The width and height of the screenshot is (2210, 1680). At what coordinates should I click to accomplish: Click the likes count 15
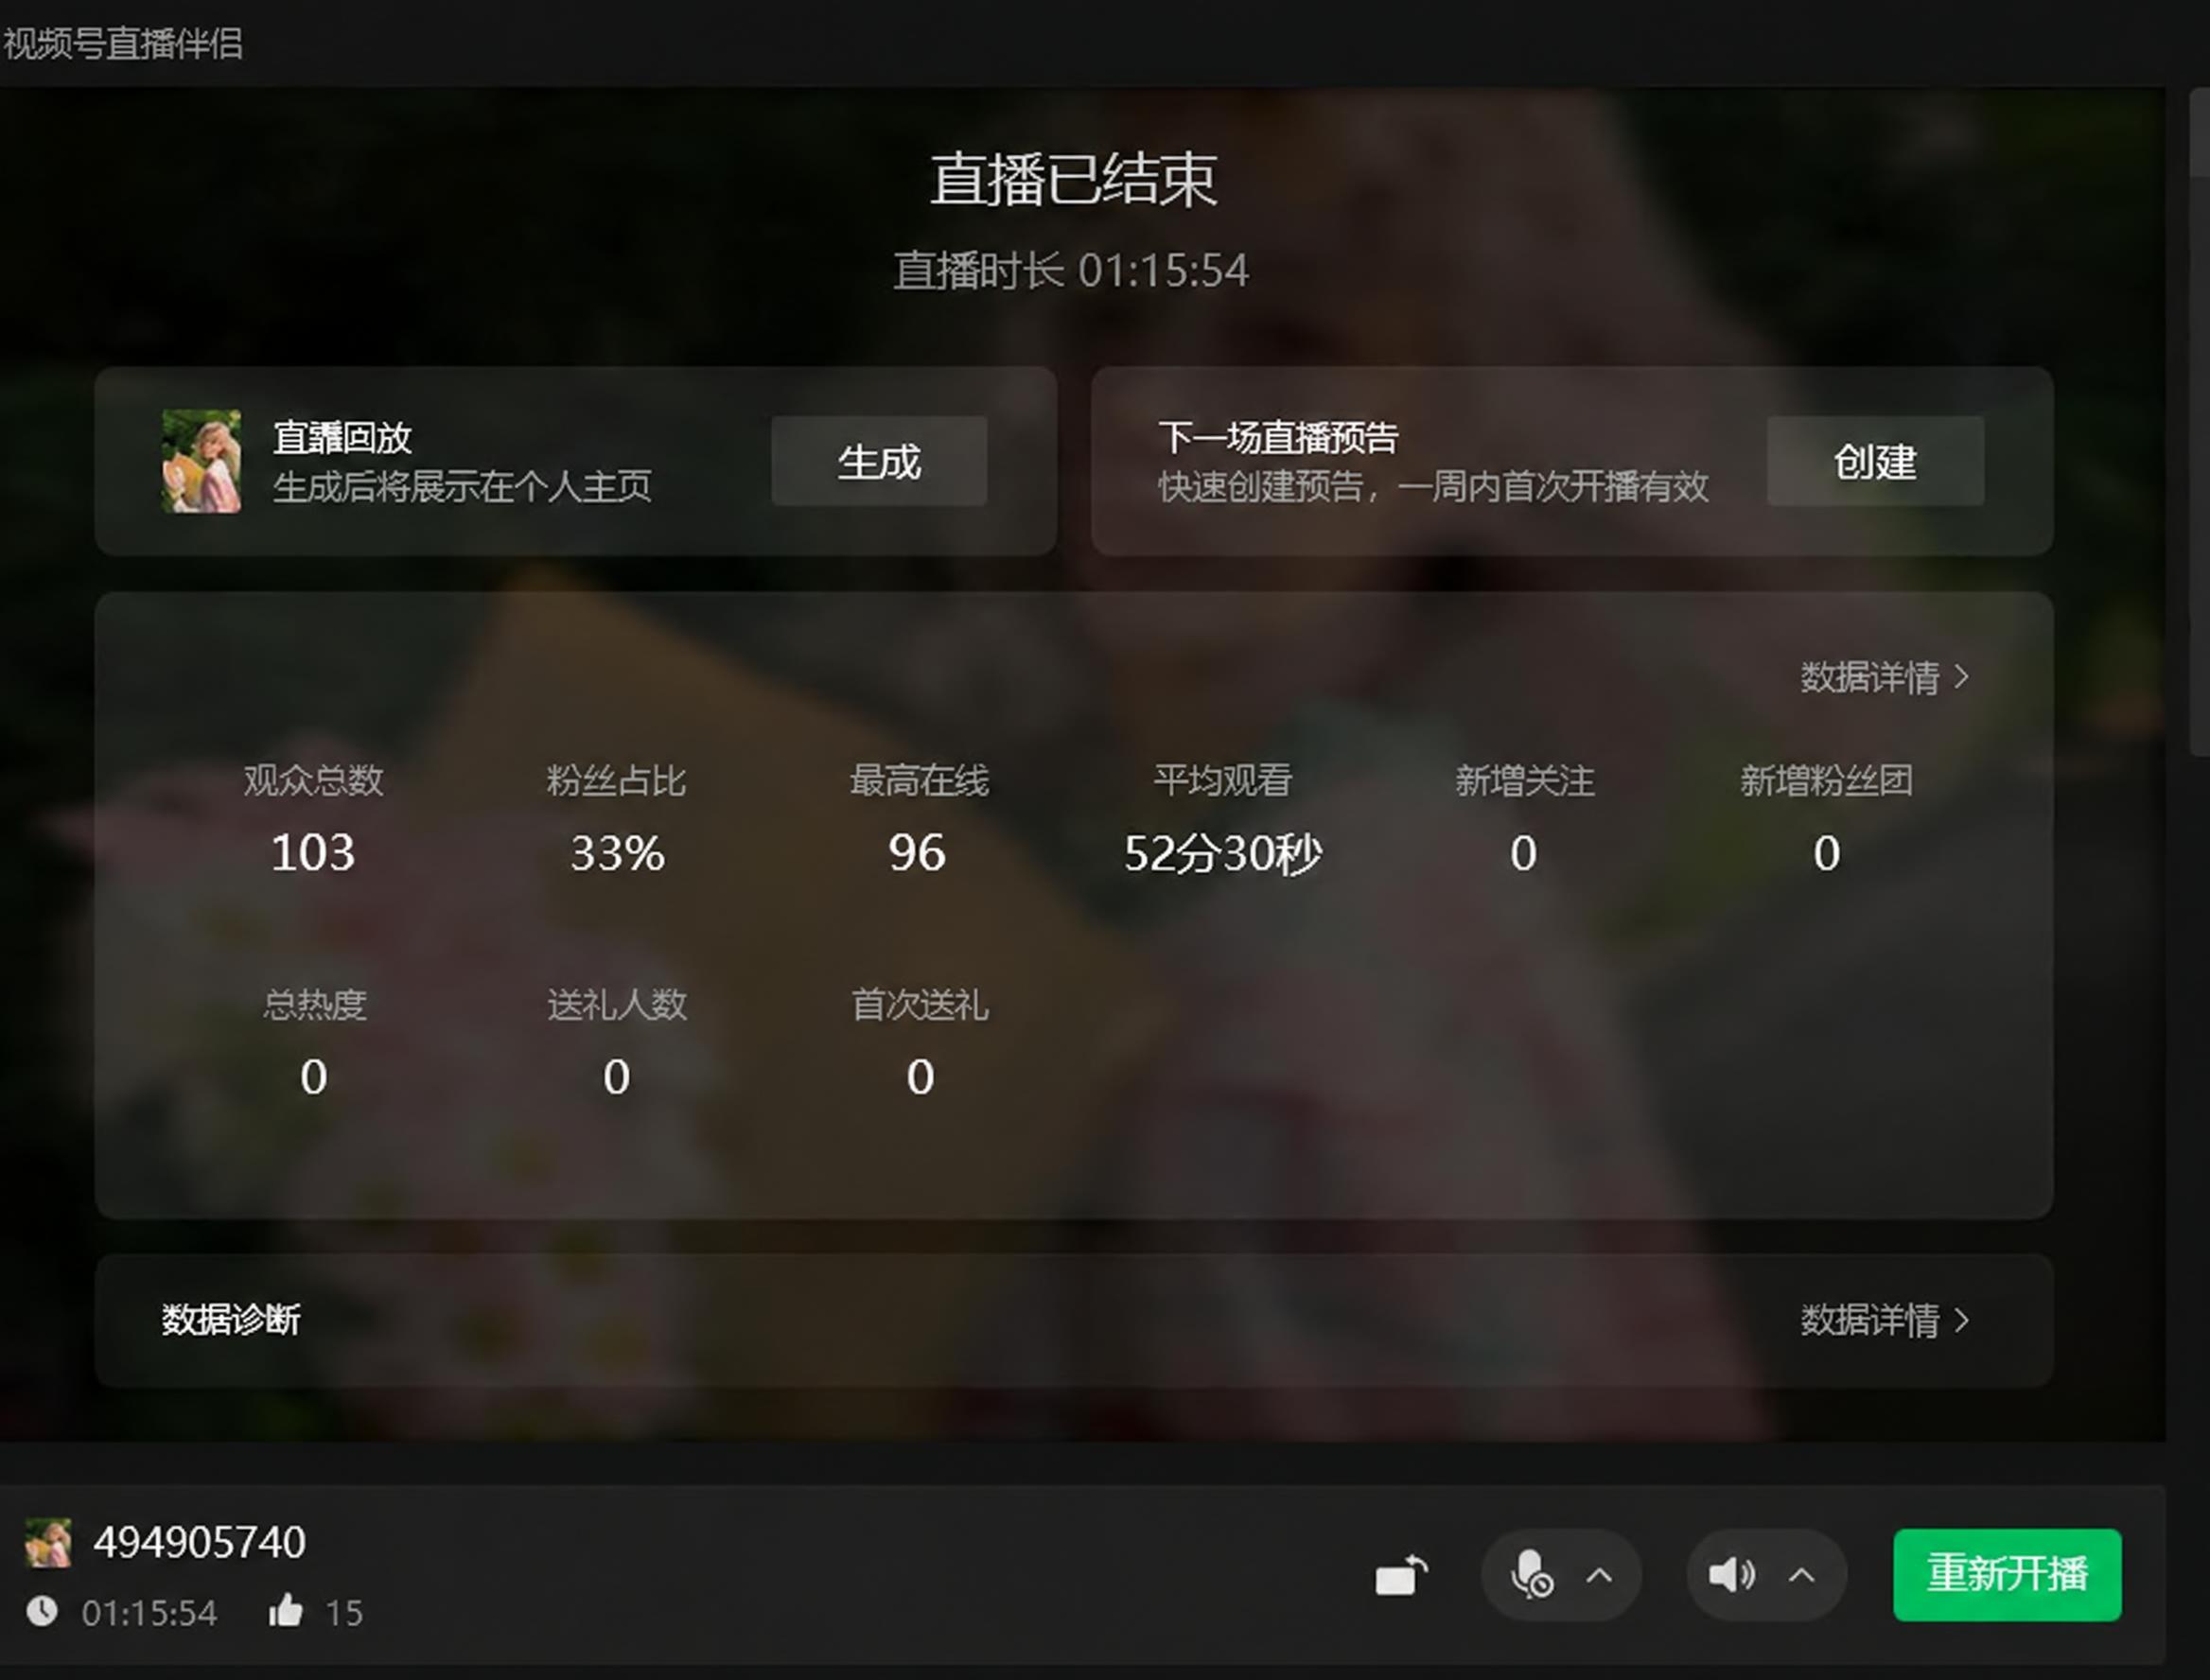(344, 1612)
